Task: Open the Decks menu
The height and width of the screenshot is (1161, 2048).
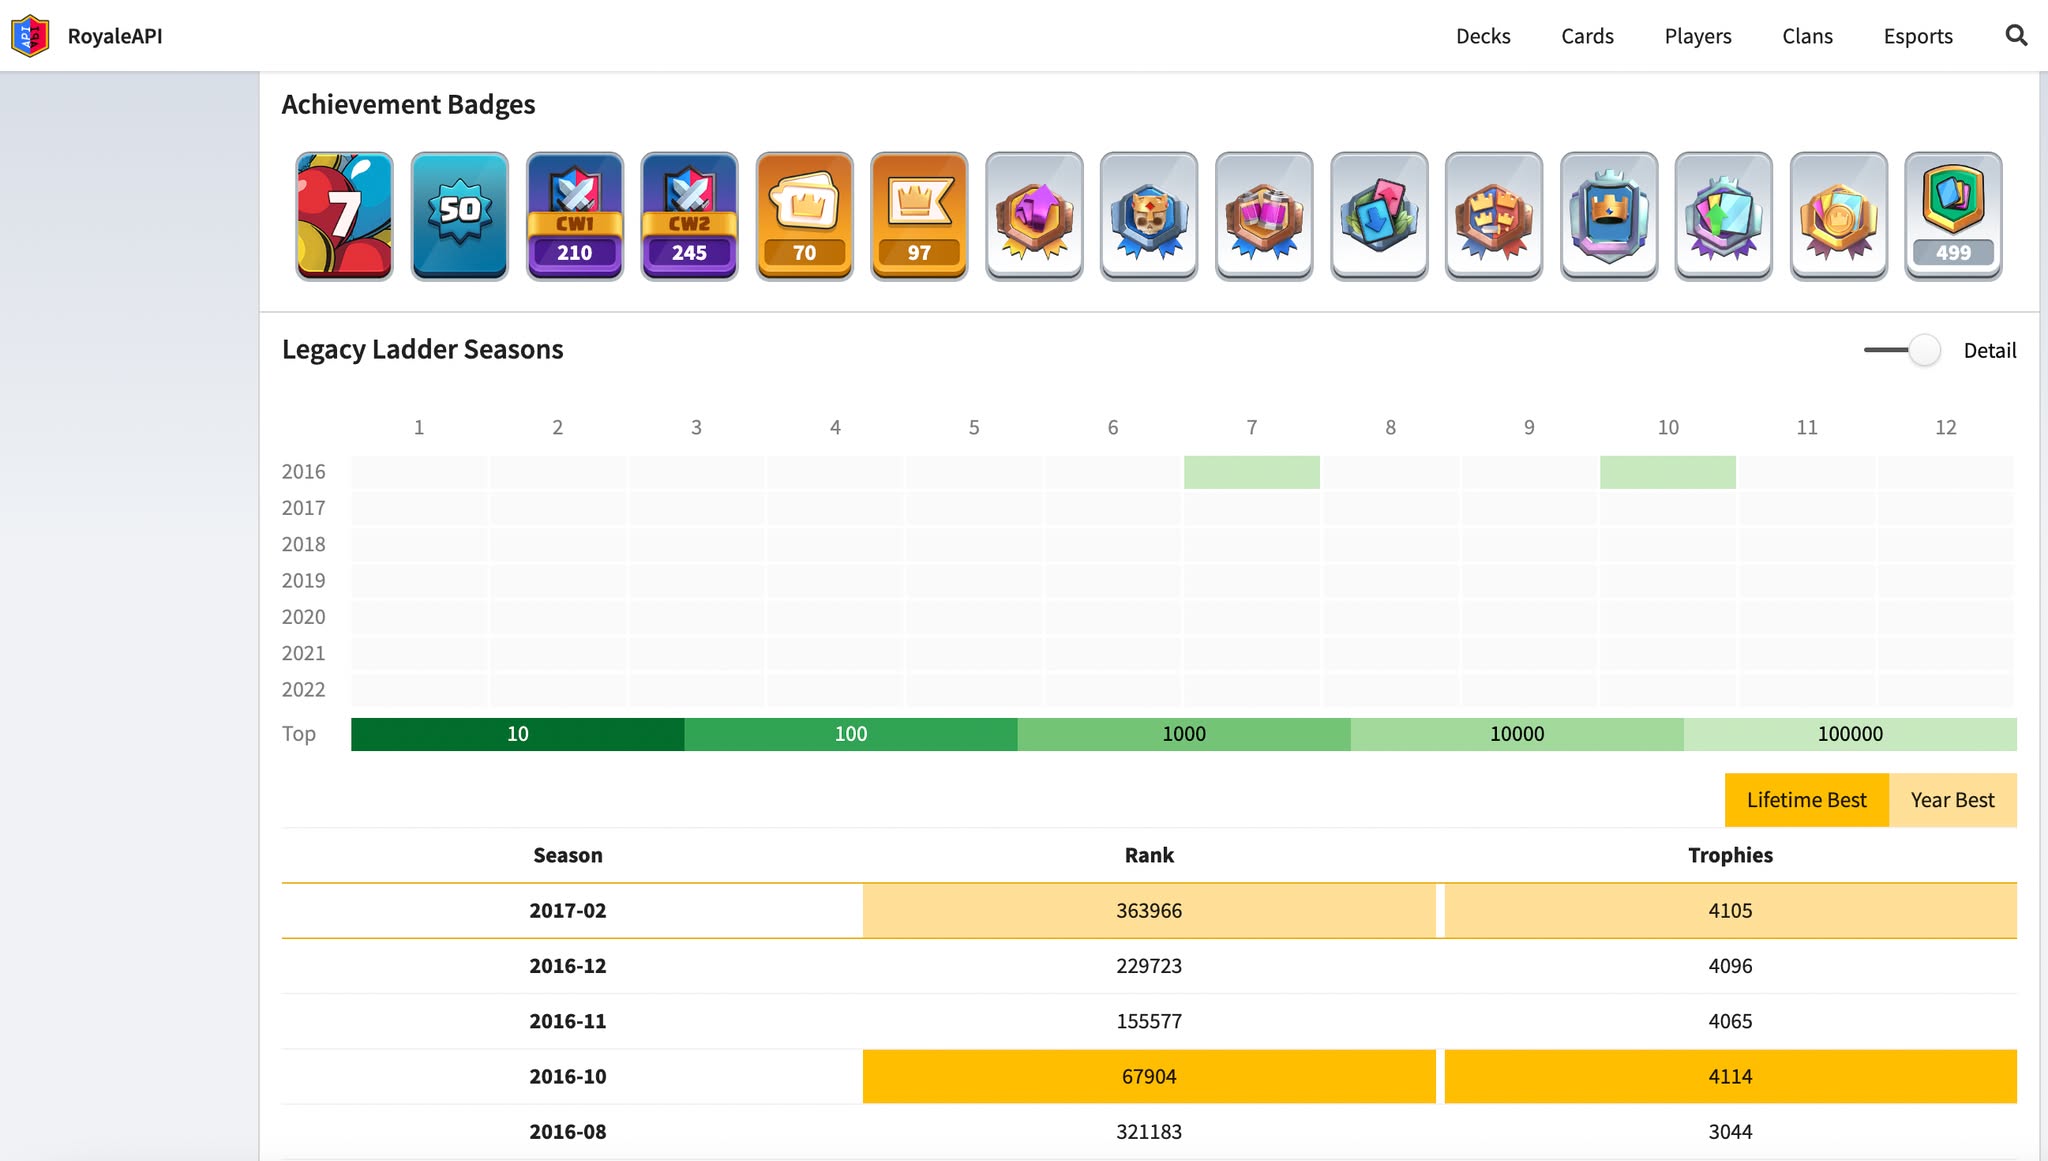Action: coord(1483,36)
